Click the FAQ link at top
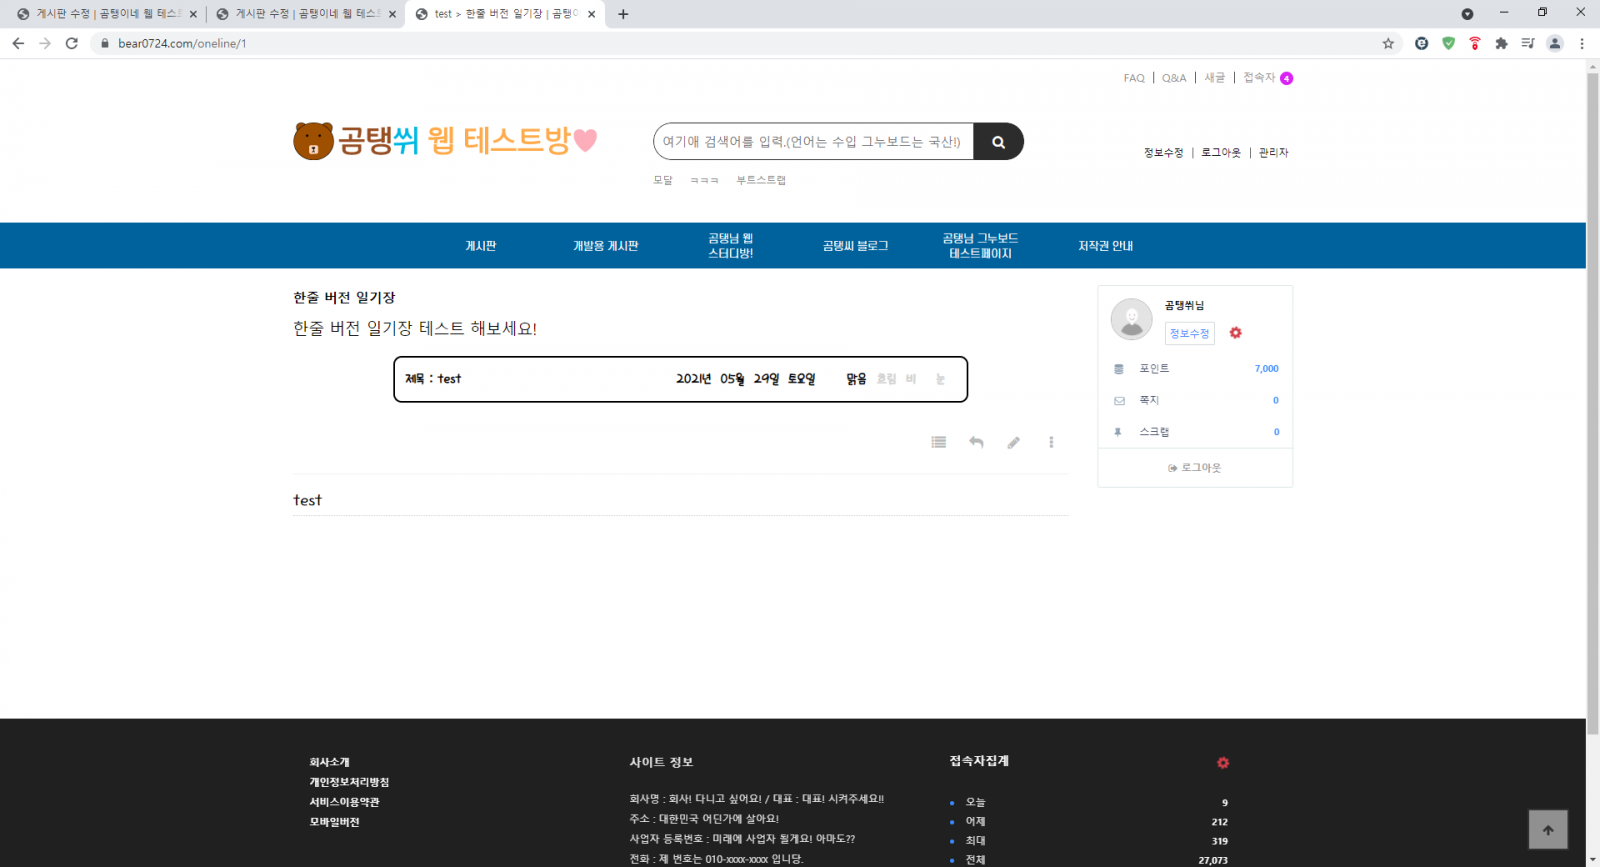Screen dimensions: 1600x867 pos(1133,78)
